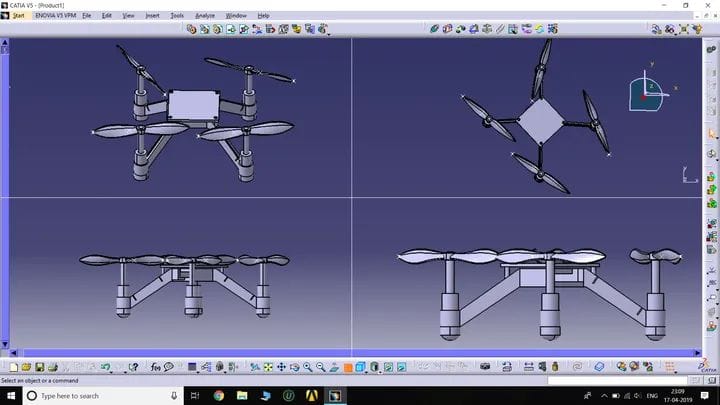Activate the Pan view tool
The width and height of the screenshot is (720, 405).
pyautogui.click(x=281, y=367)
